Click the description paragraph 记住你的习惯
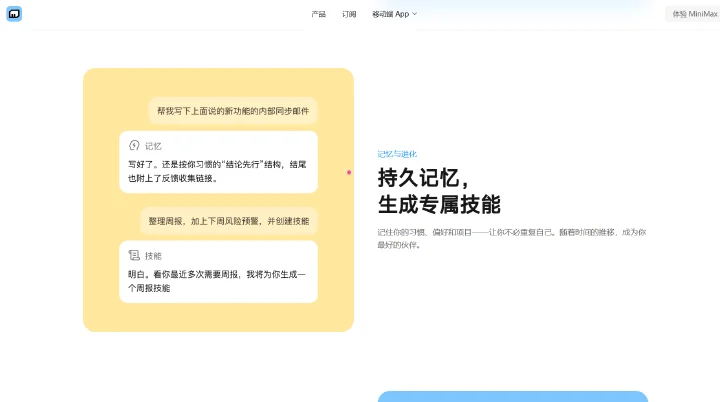Image resolution: width=720 pixels, height=402 pixels. point(512,238)
